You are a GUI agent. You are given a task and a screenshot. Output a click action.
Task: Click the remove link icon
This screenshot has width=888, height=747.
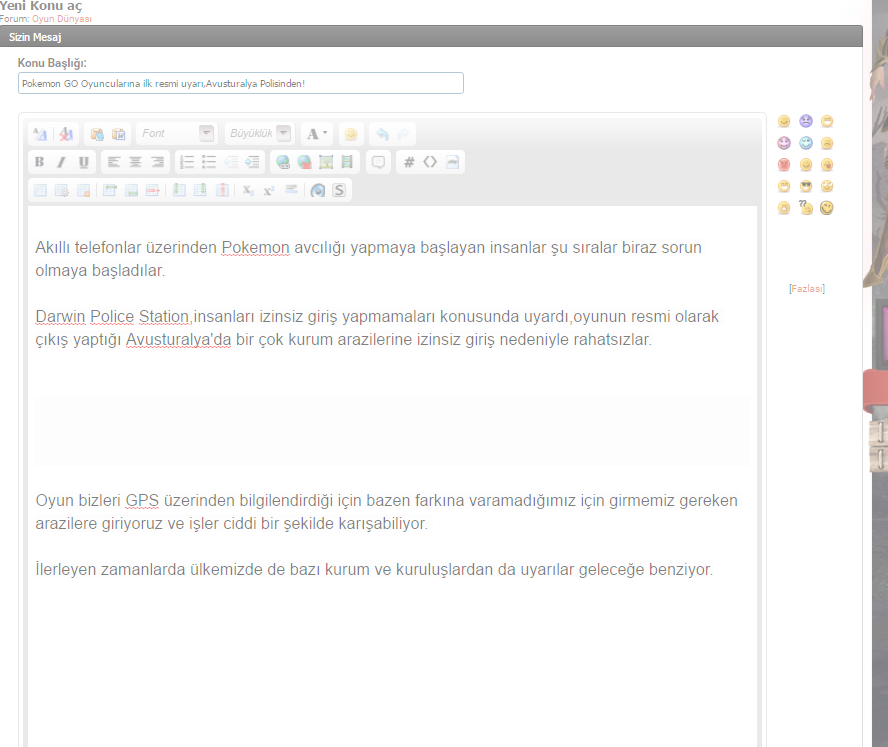click(304, 162)
